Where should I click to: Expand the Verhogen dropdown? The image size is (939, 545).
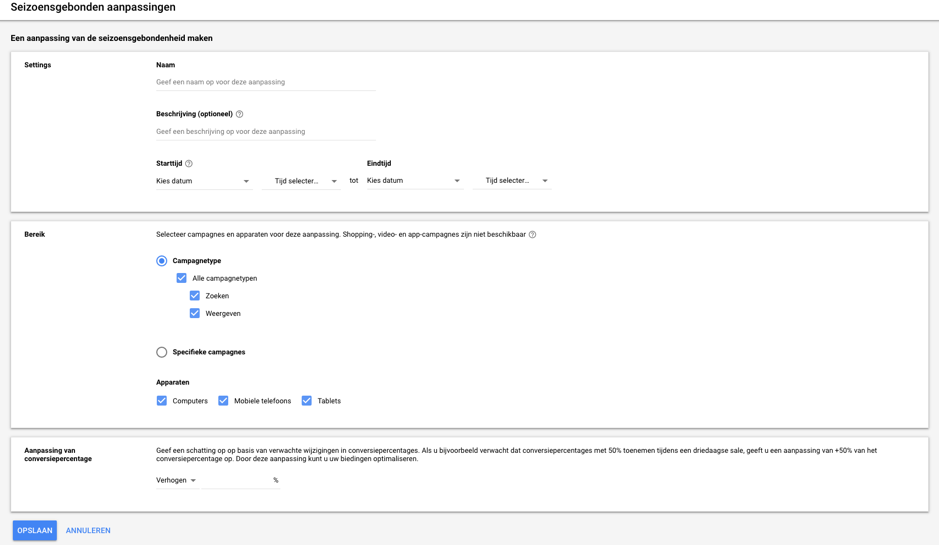tap(176, 480)
